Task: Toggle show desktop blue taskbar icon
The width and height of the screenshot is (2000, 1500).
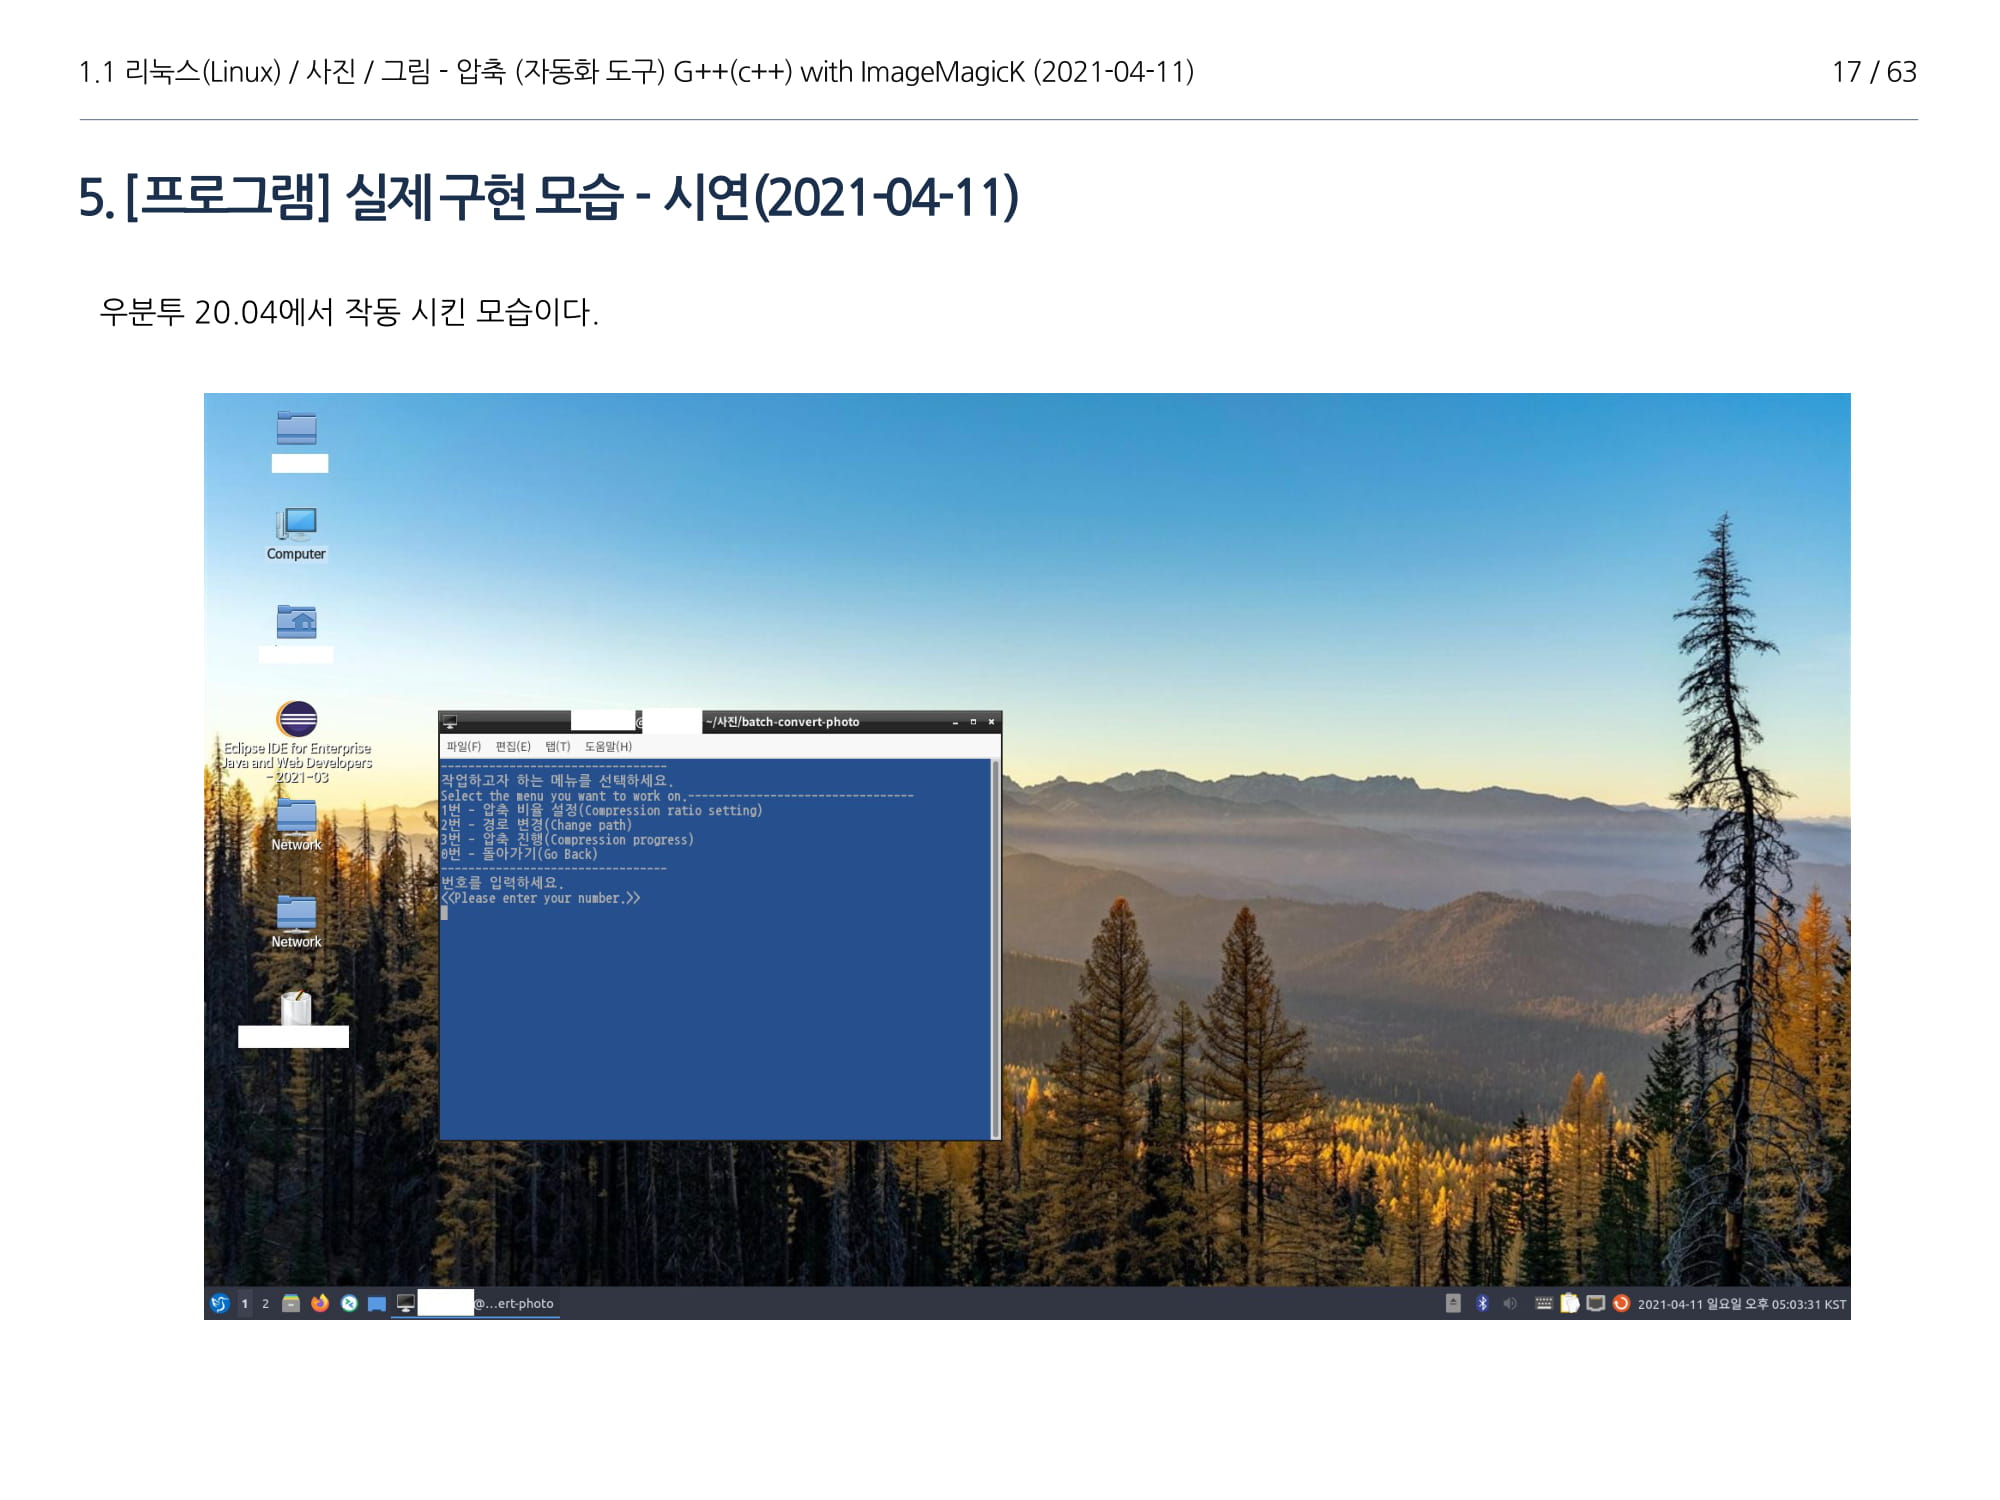Action: (377, 1303)
